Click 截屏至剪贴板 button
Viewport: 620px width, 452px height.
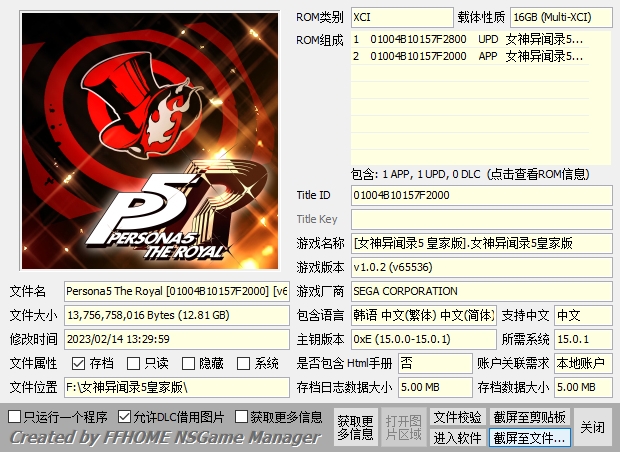click(529, 417)
